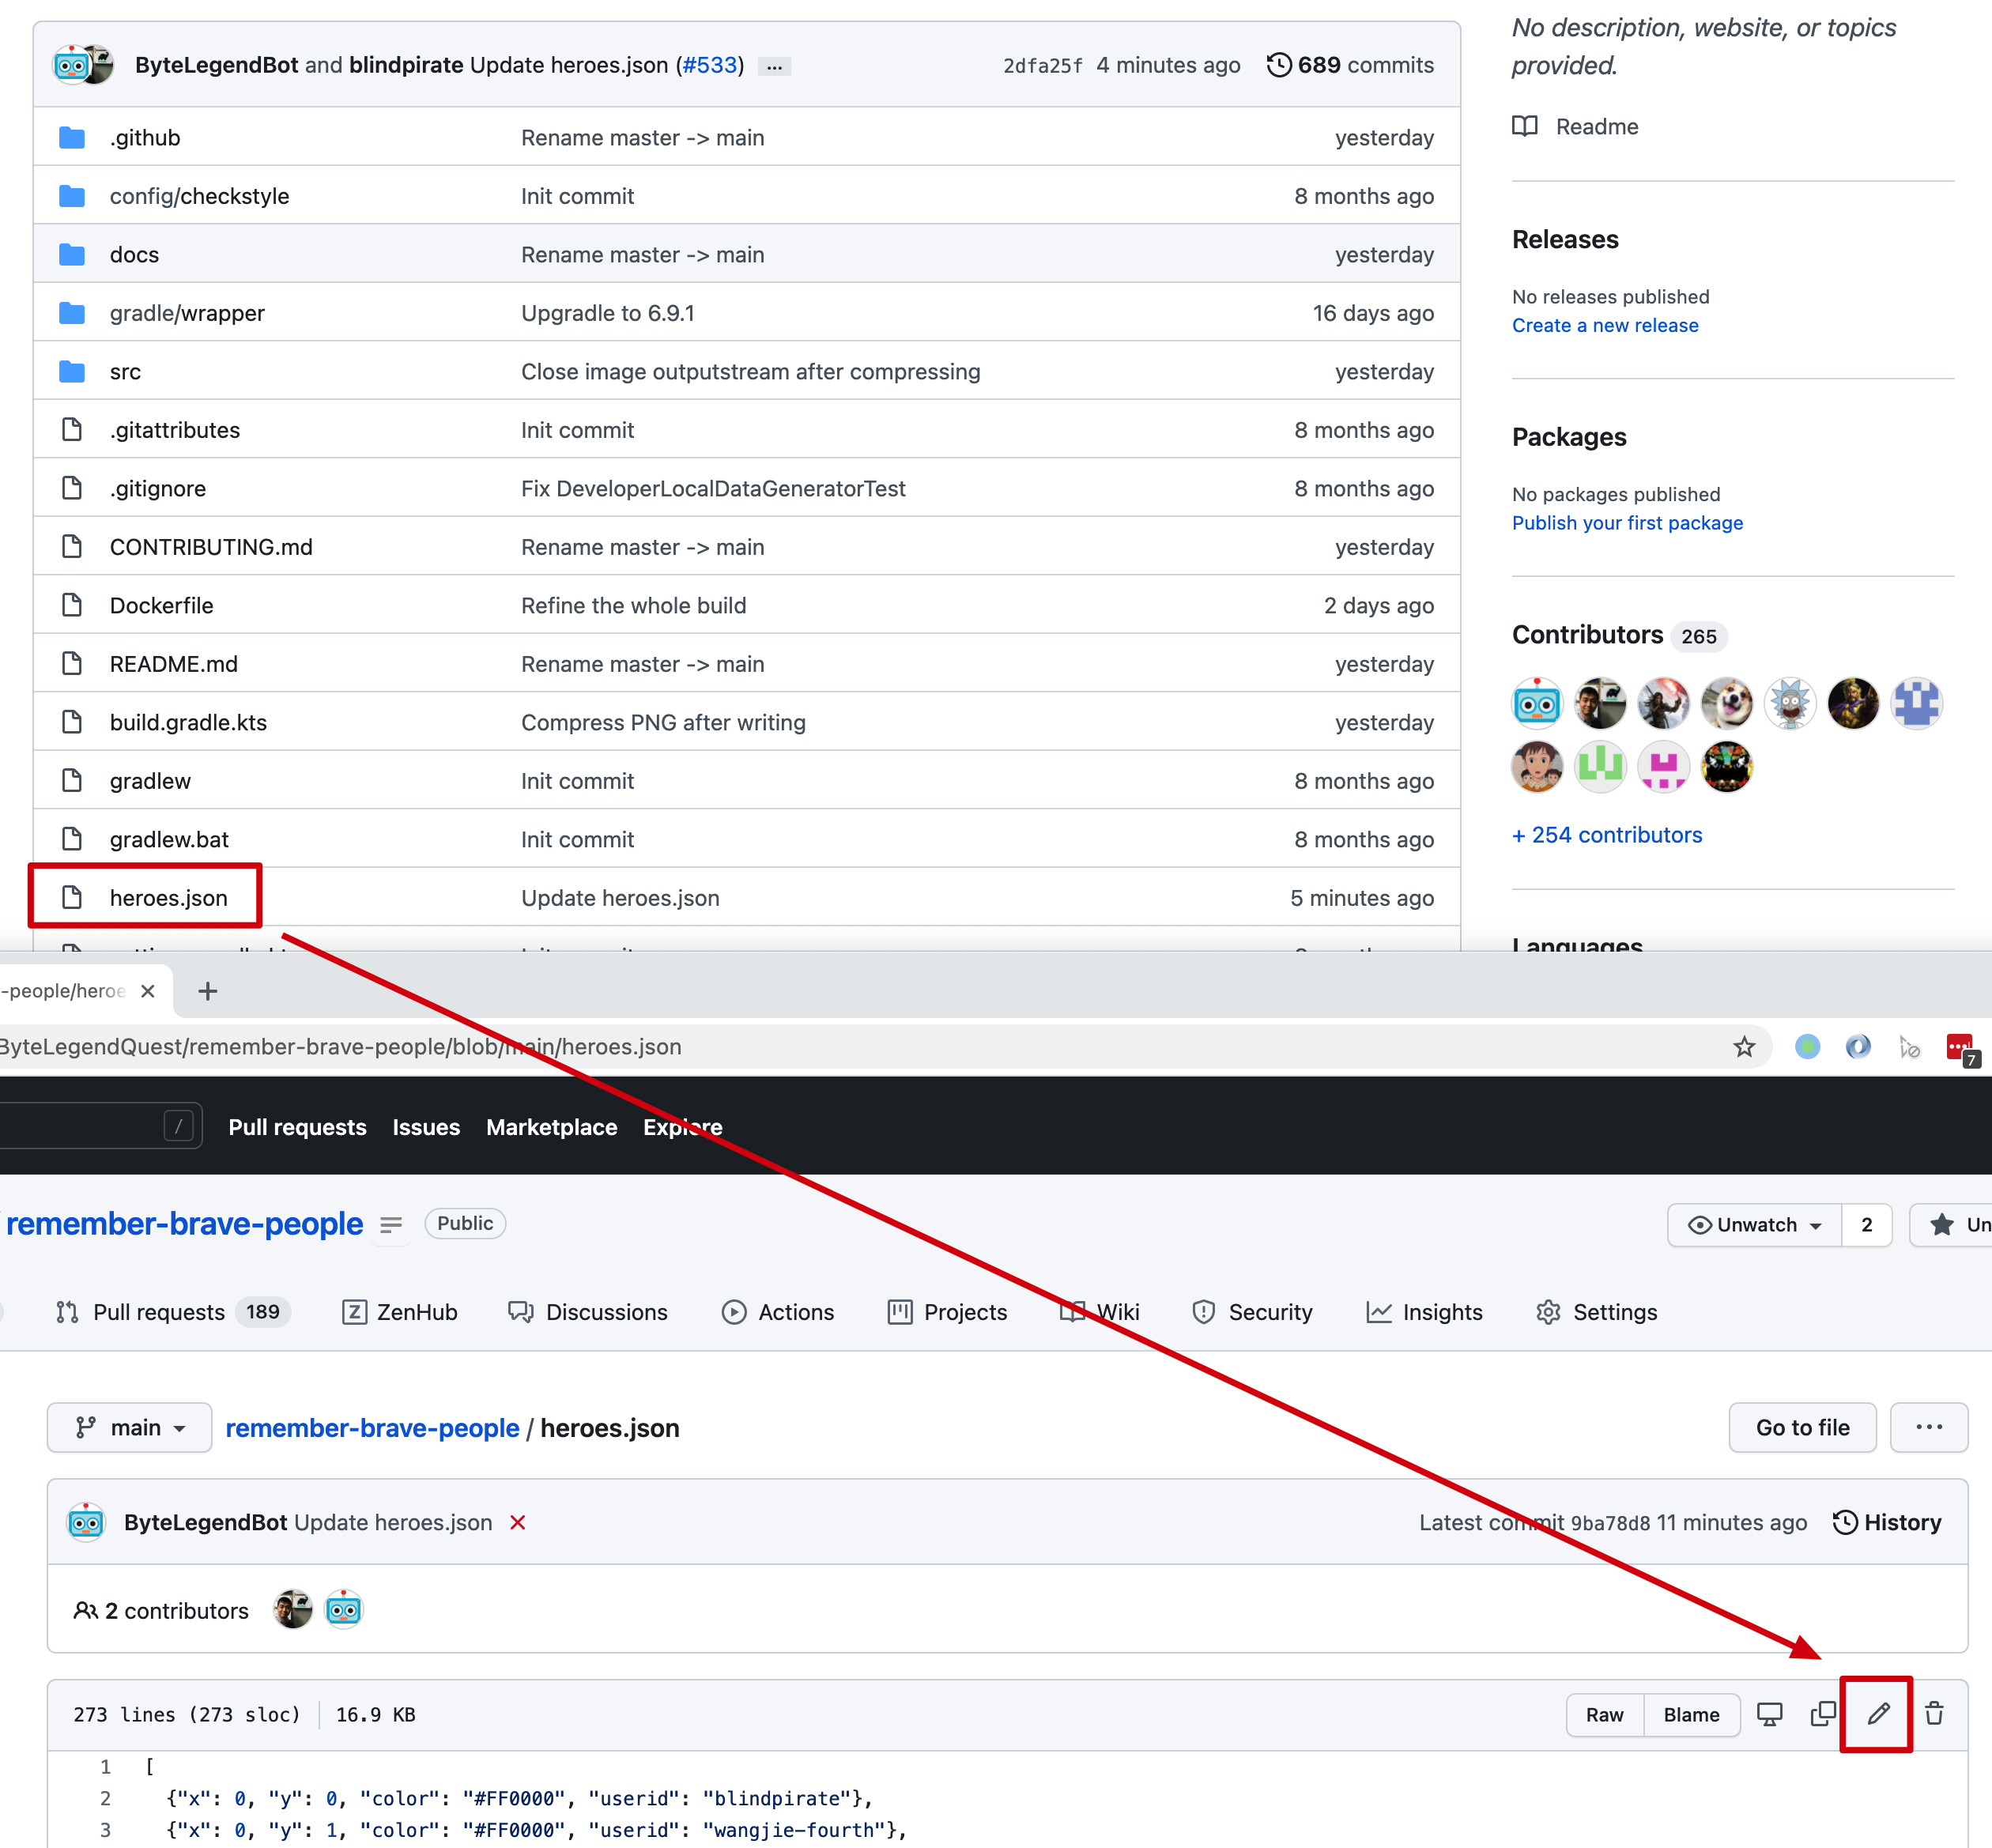1992x1848 pixels.
Task: Click the remember-brave-people repository title
Action: [x=184, y=1224]
